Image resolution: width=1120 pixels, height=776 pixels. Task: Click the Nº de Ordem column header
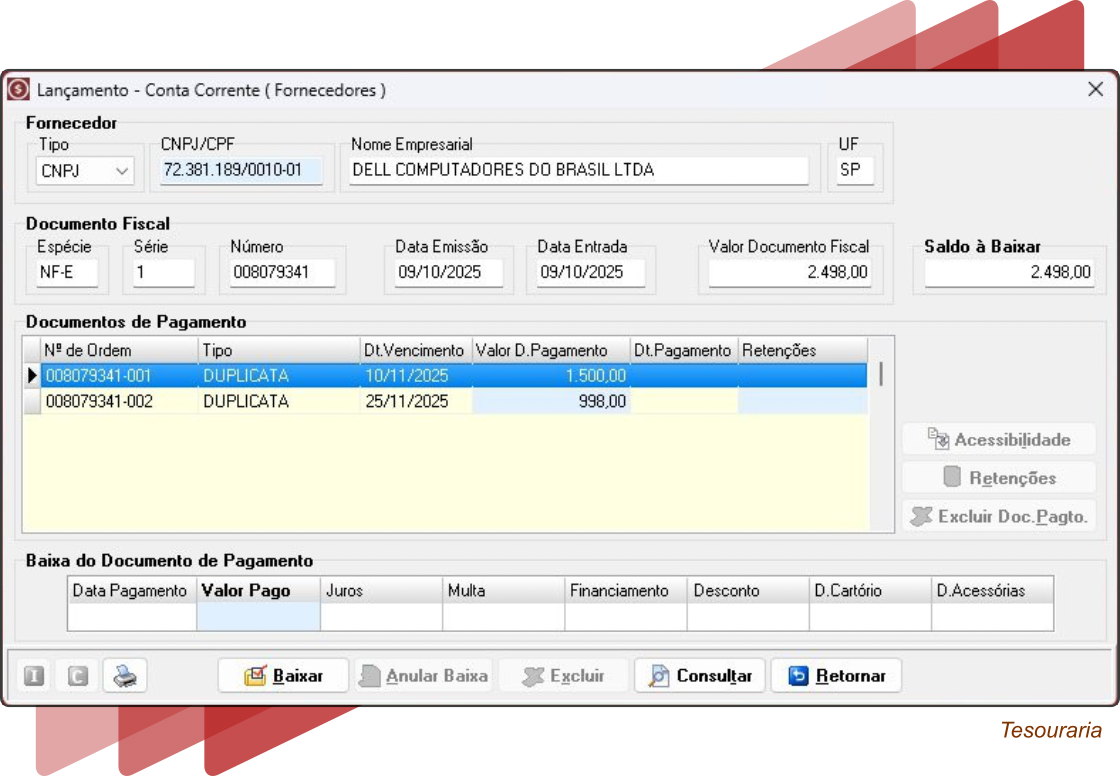[x=118, y=350]
